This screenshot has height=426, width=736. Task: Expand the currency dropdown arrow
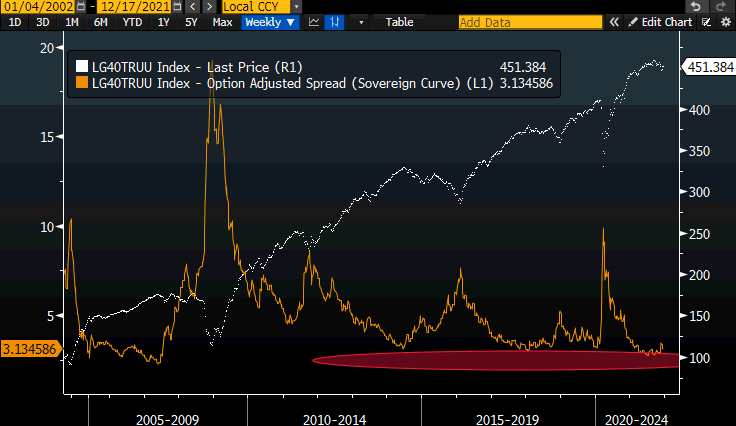(296, 7)
